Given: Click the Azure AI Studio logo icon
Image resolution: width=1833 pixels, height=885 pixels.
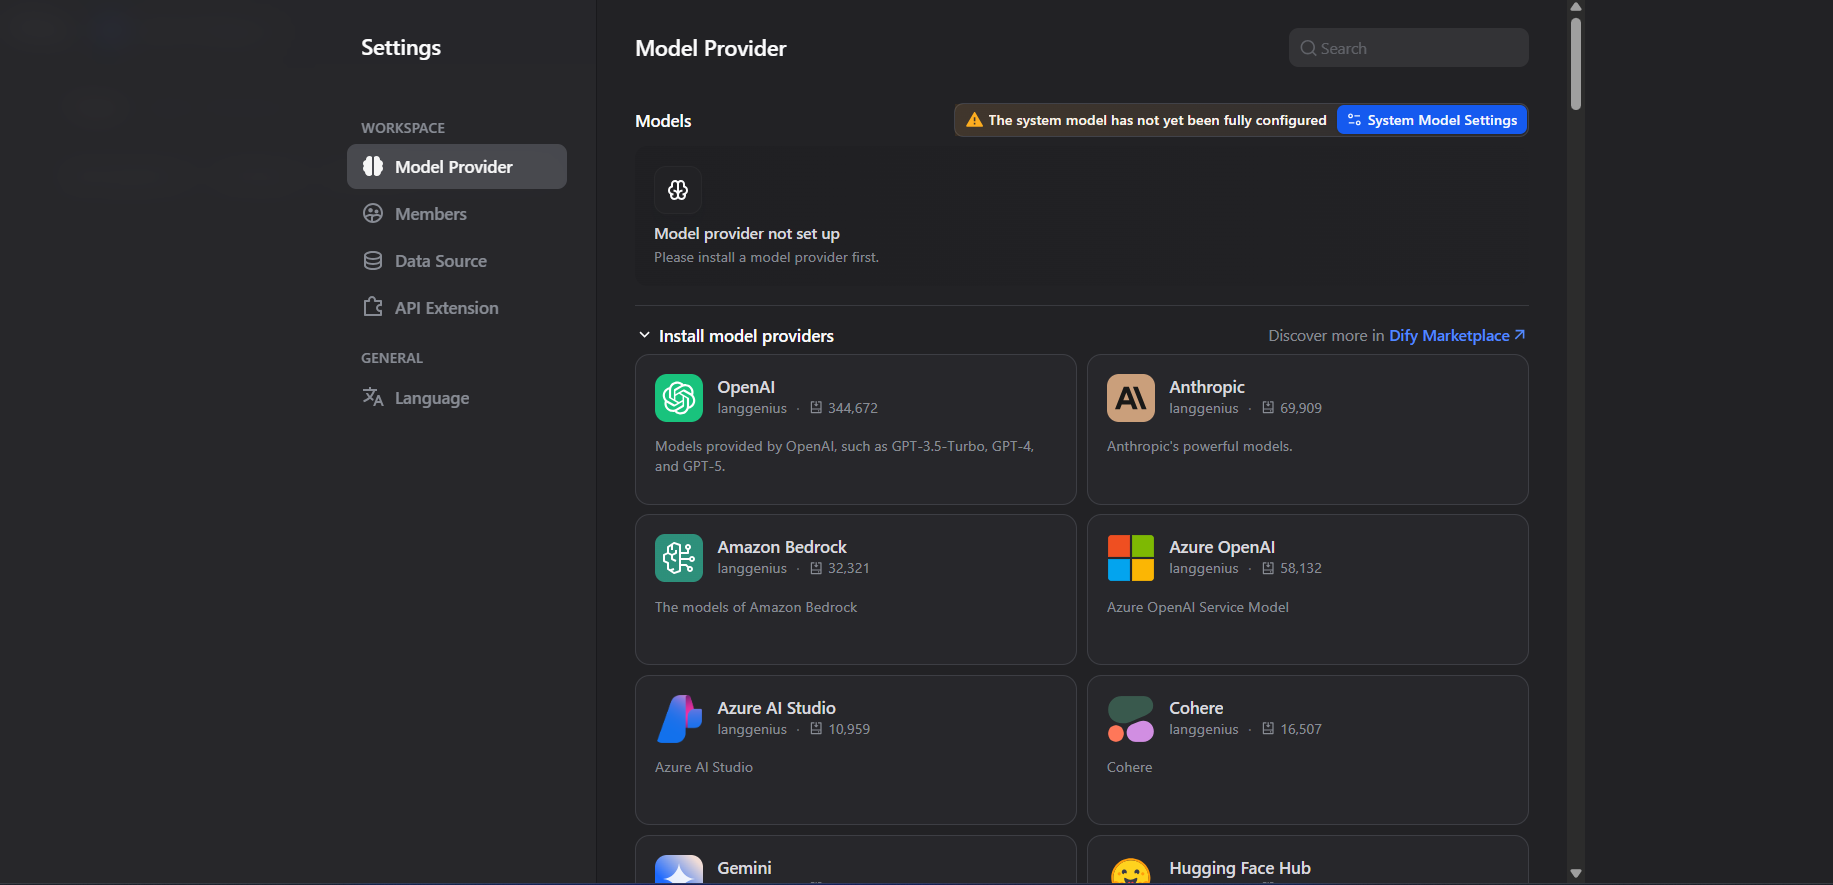Looking at the screenshot, I should pyautogui.click(x=678, y=719).
